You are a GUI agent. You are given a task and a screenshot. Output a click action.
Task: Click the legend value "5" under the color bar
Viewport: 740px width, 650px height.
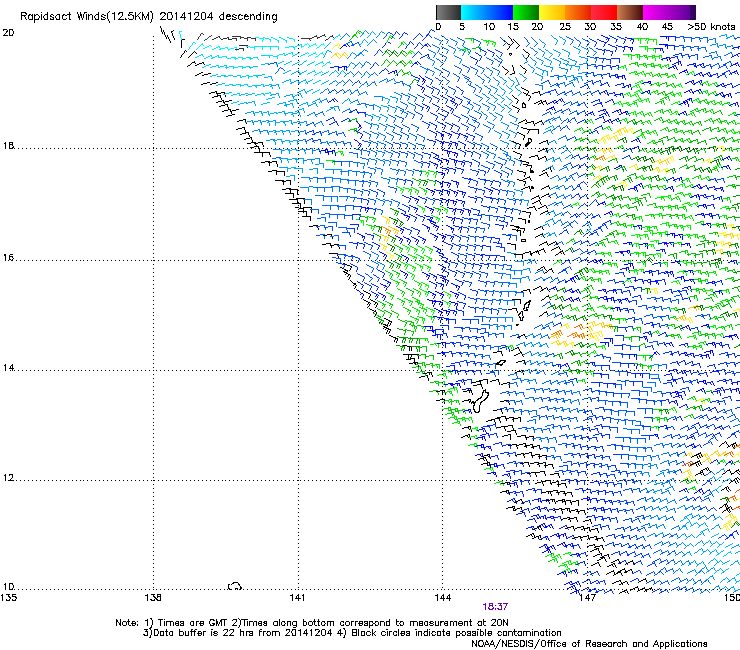point(462,27)
